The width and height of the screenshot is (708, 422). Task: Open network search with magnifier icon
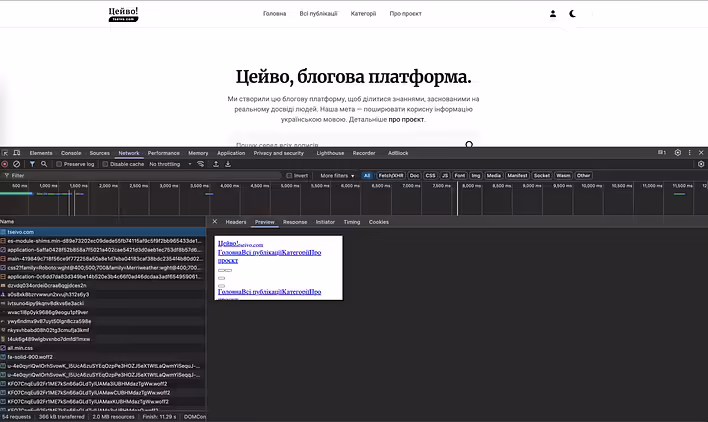click(45, 164)
